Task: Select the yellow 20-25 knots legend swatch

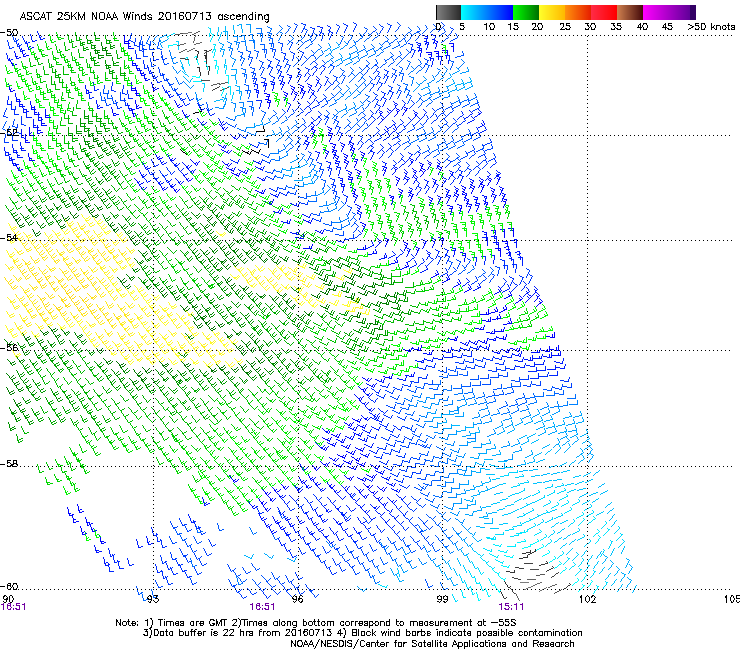Action: (552, 12)
